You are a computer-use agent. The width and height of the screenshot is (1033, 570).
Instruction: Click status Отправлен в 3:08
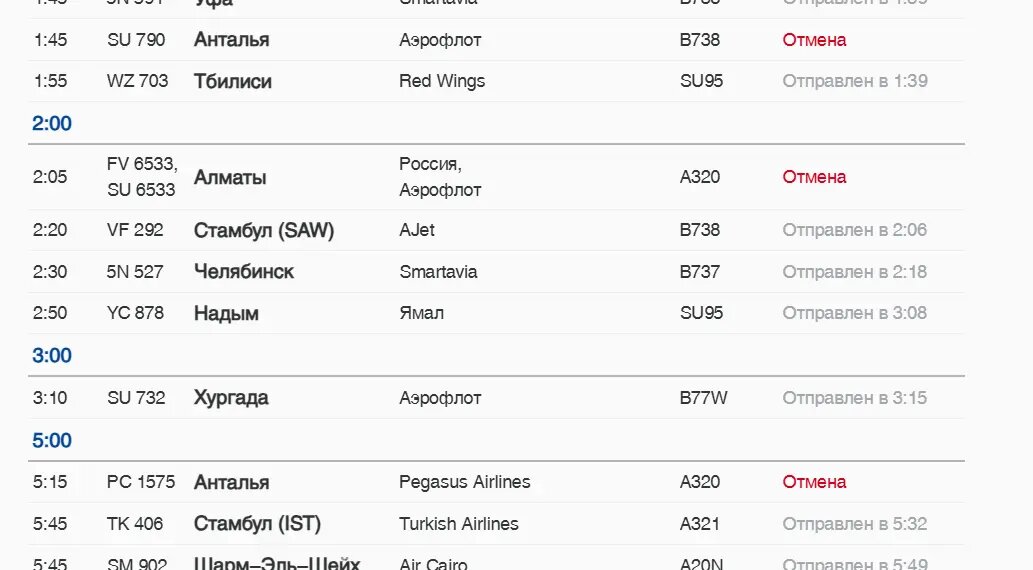tap(854, 313)
